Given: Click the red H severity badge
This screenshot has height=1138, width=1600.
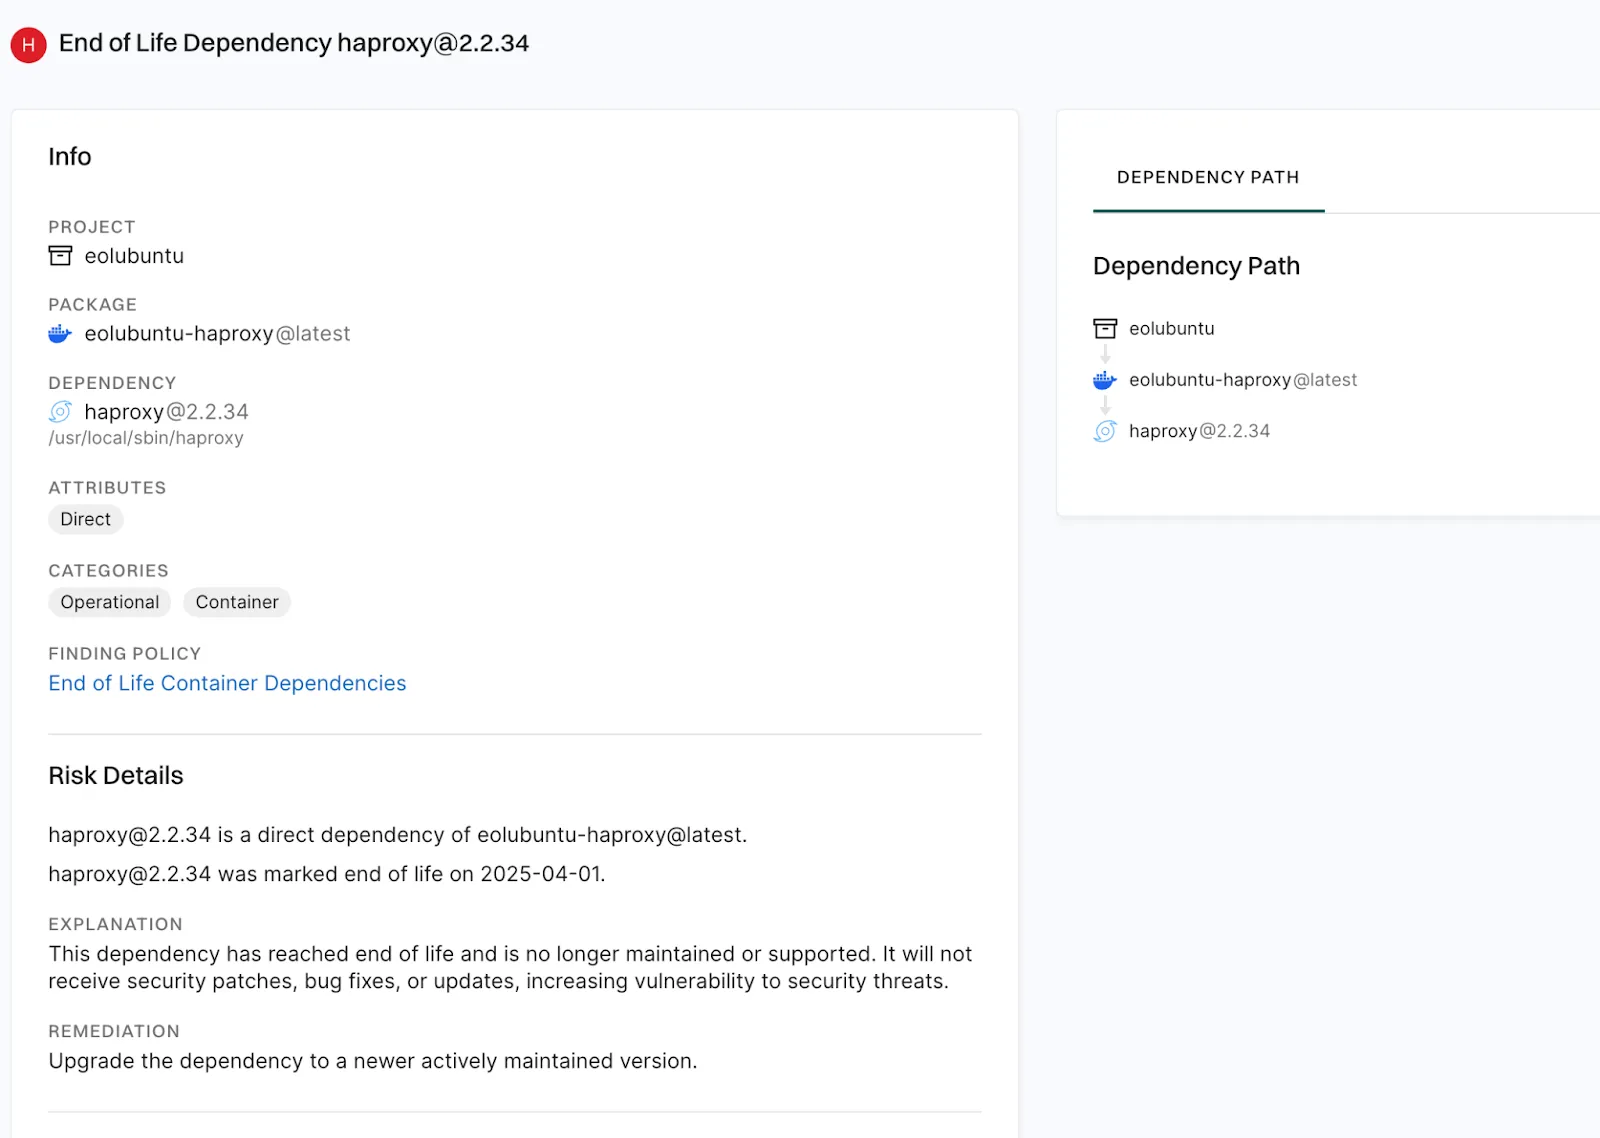Looking at the screenshot, I should 28,45.
